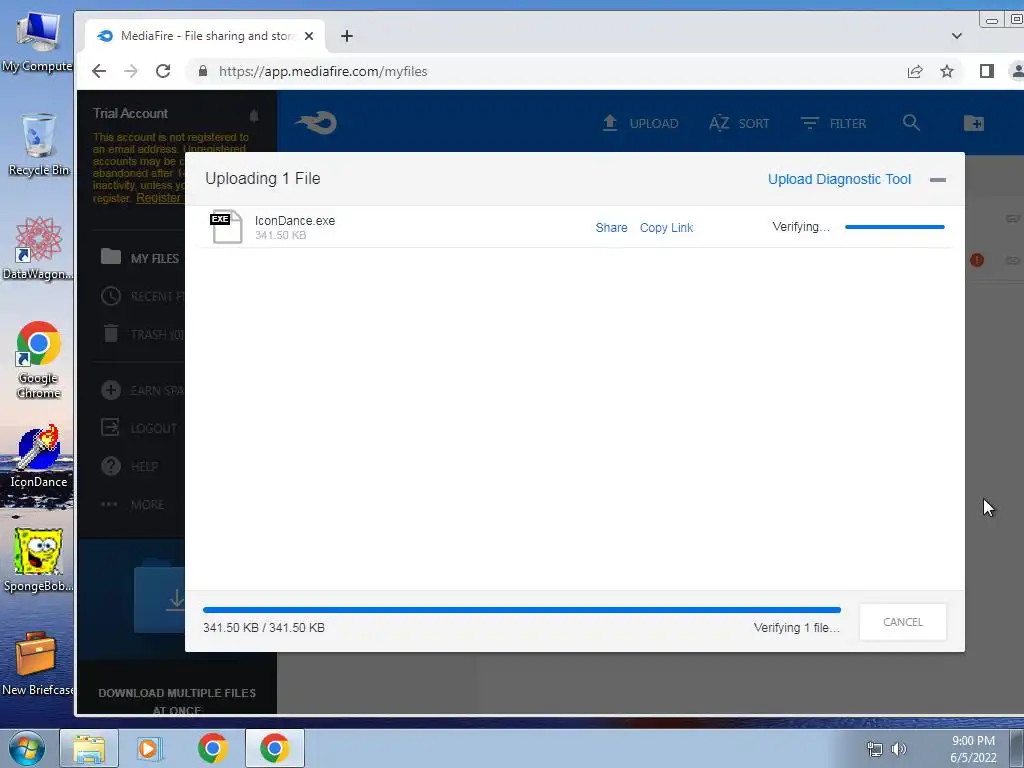This screenshot has width=1024, height=768.
Task: Click the new folder icon
Action: pyautogui.click(x=973, y=123)
